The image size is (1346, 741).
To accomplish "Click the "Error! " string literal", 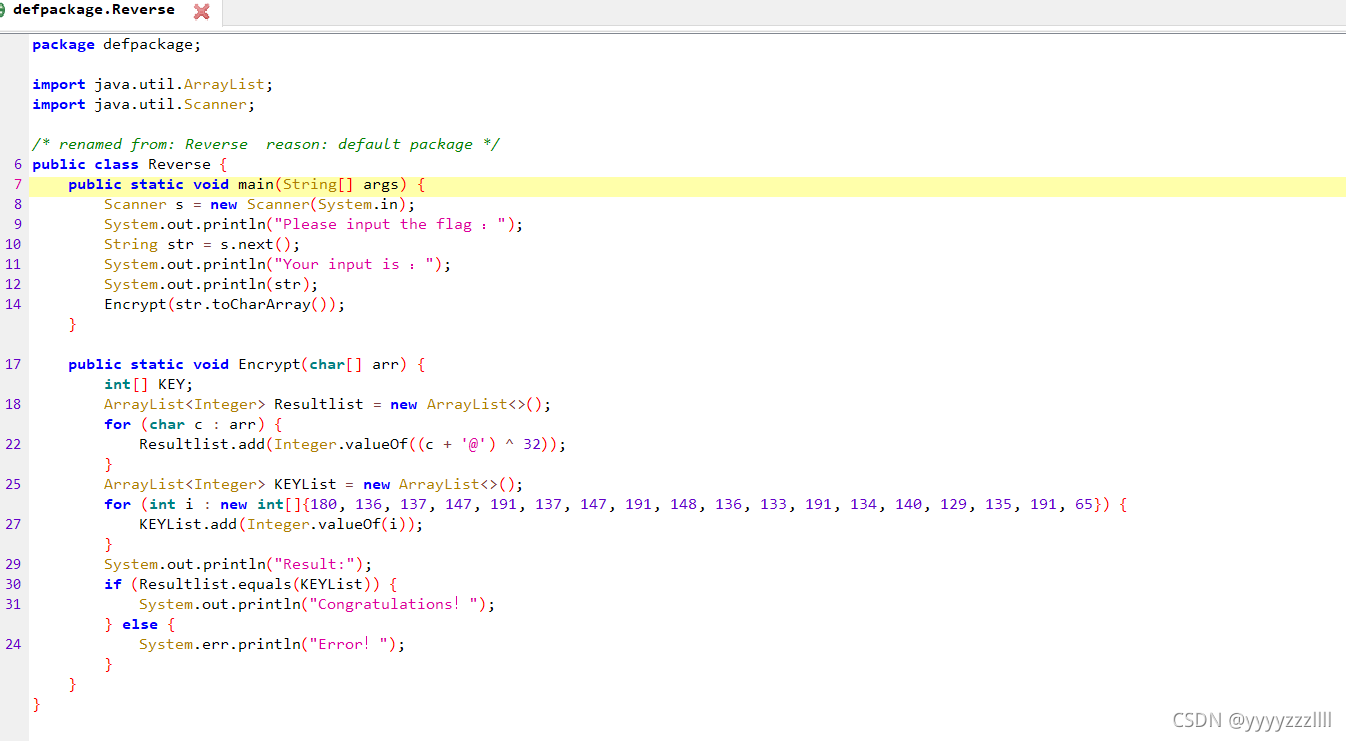I will pos(350,644).
